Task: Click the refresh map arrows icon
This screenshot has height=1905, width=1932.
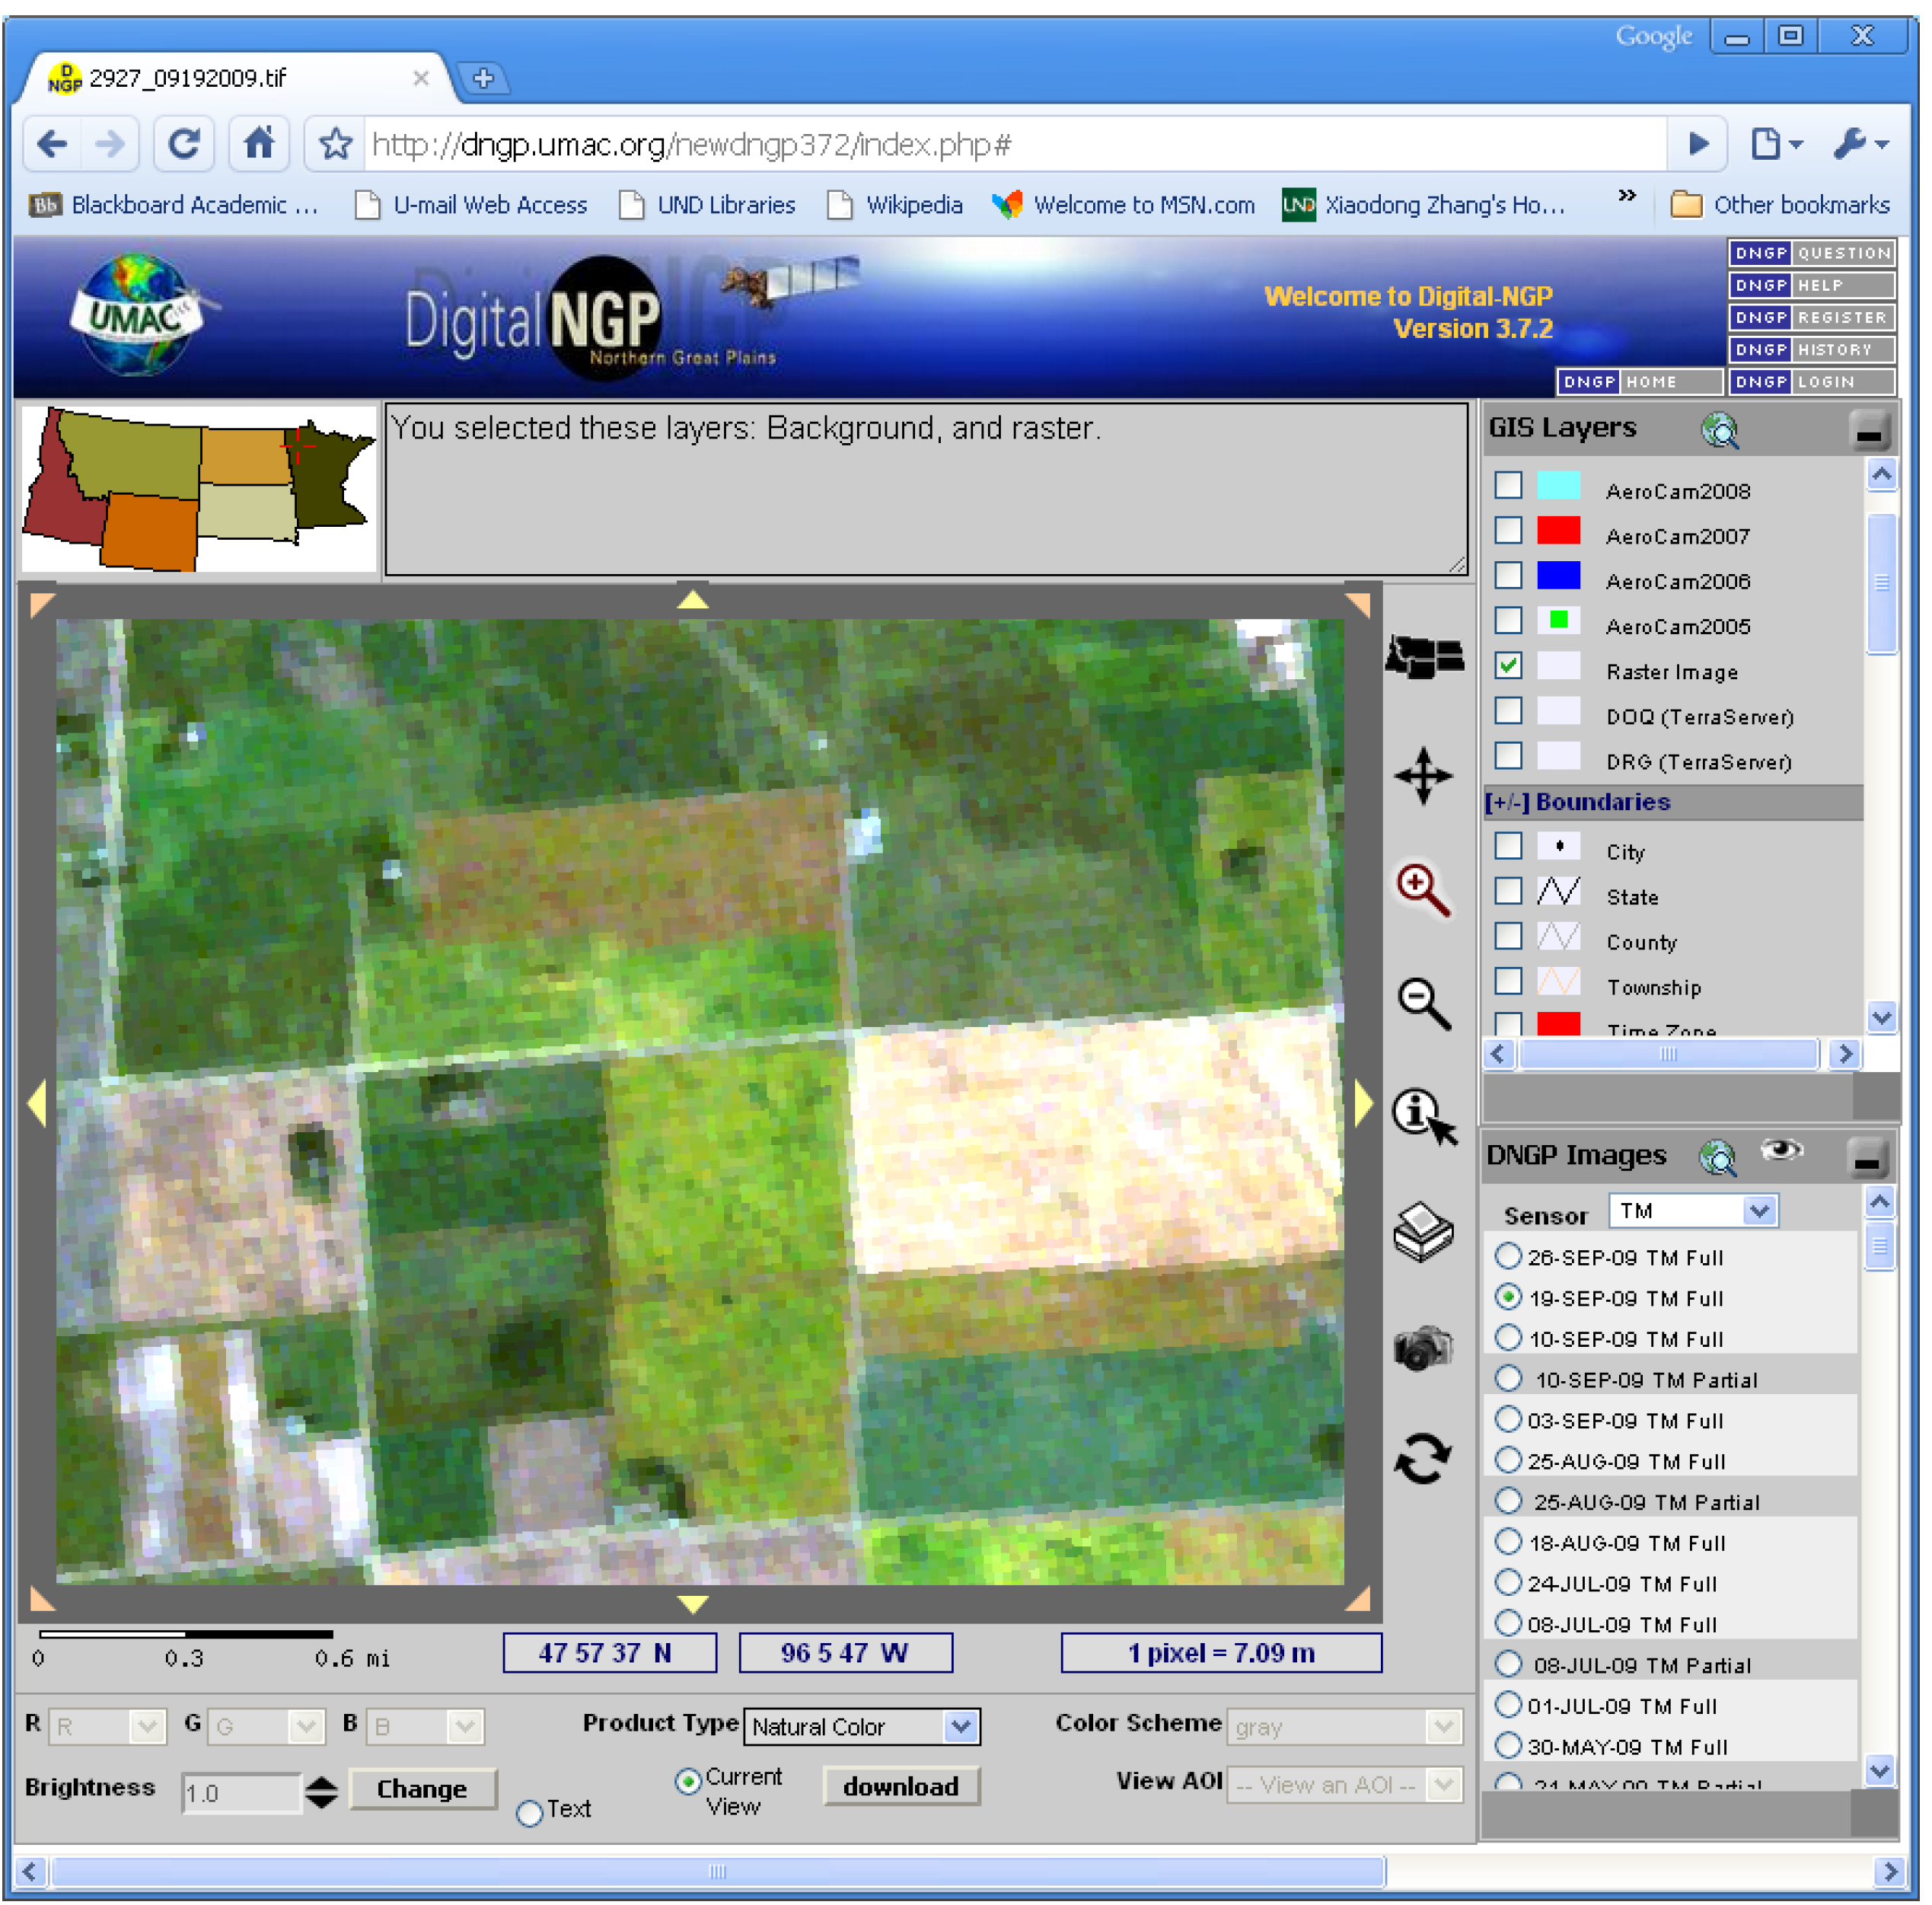Action: point(1424,1459)
